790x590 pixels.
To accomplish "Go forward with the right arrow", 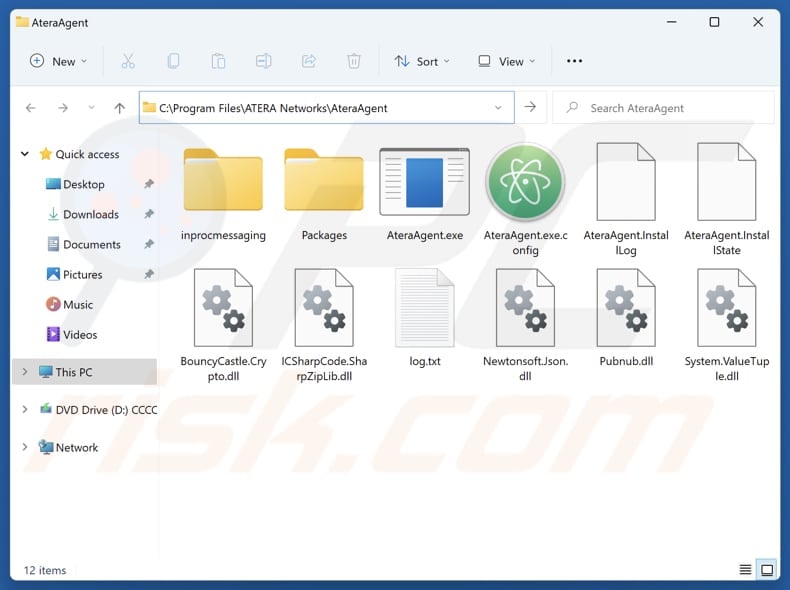I will [62, 108].
